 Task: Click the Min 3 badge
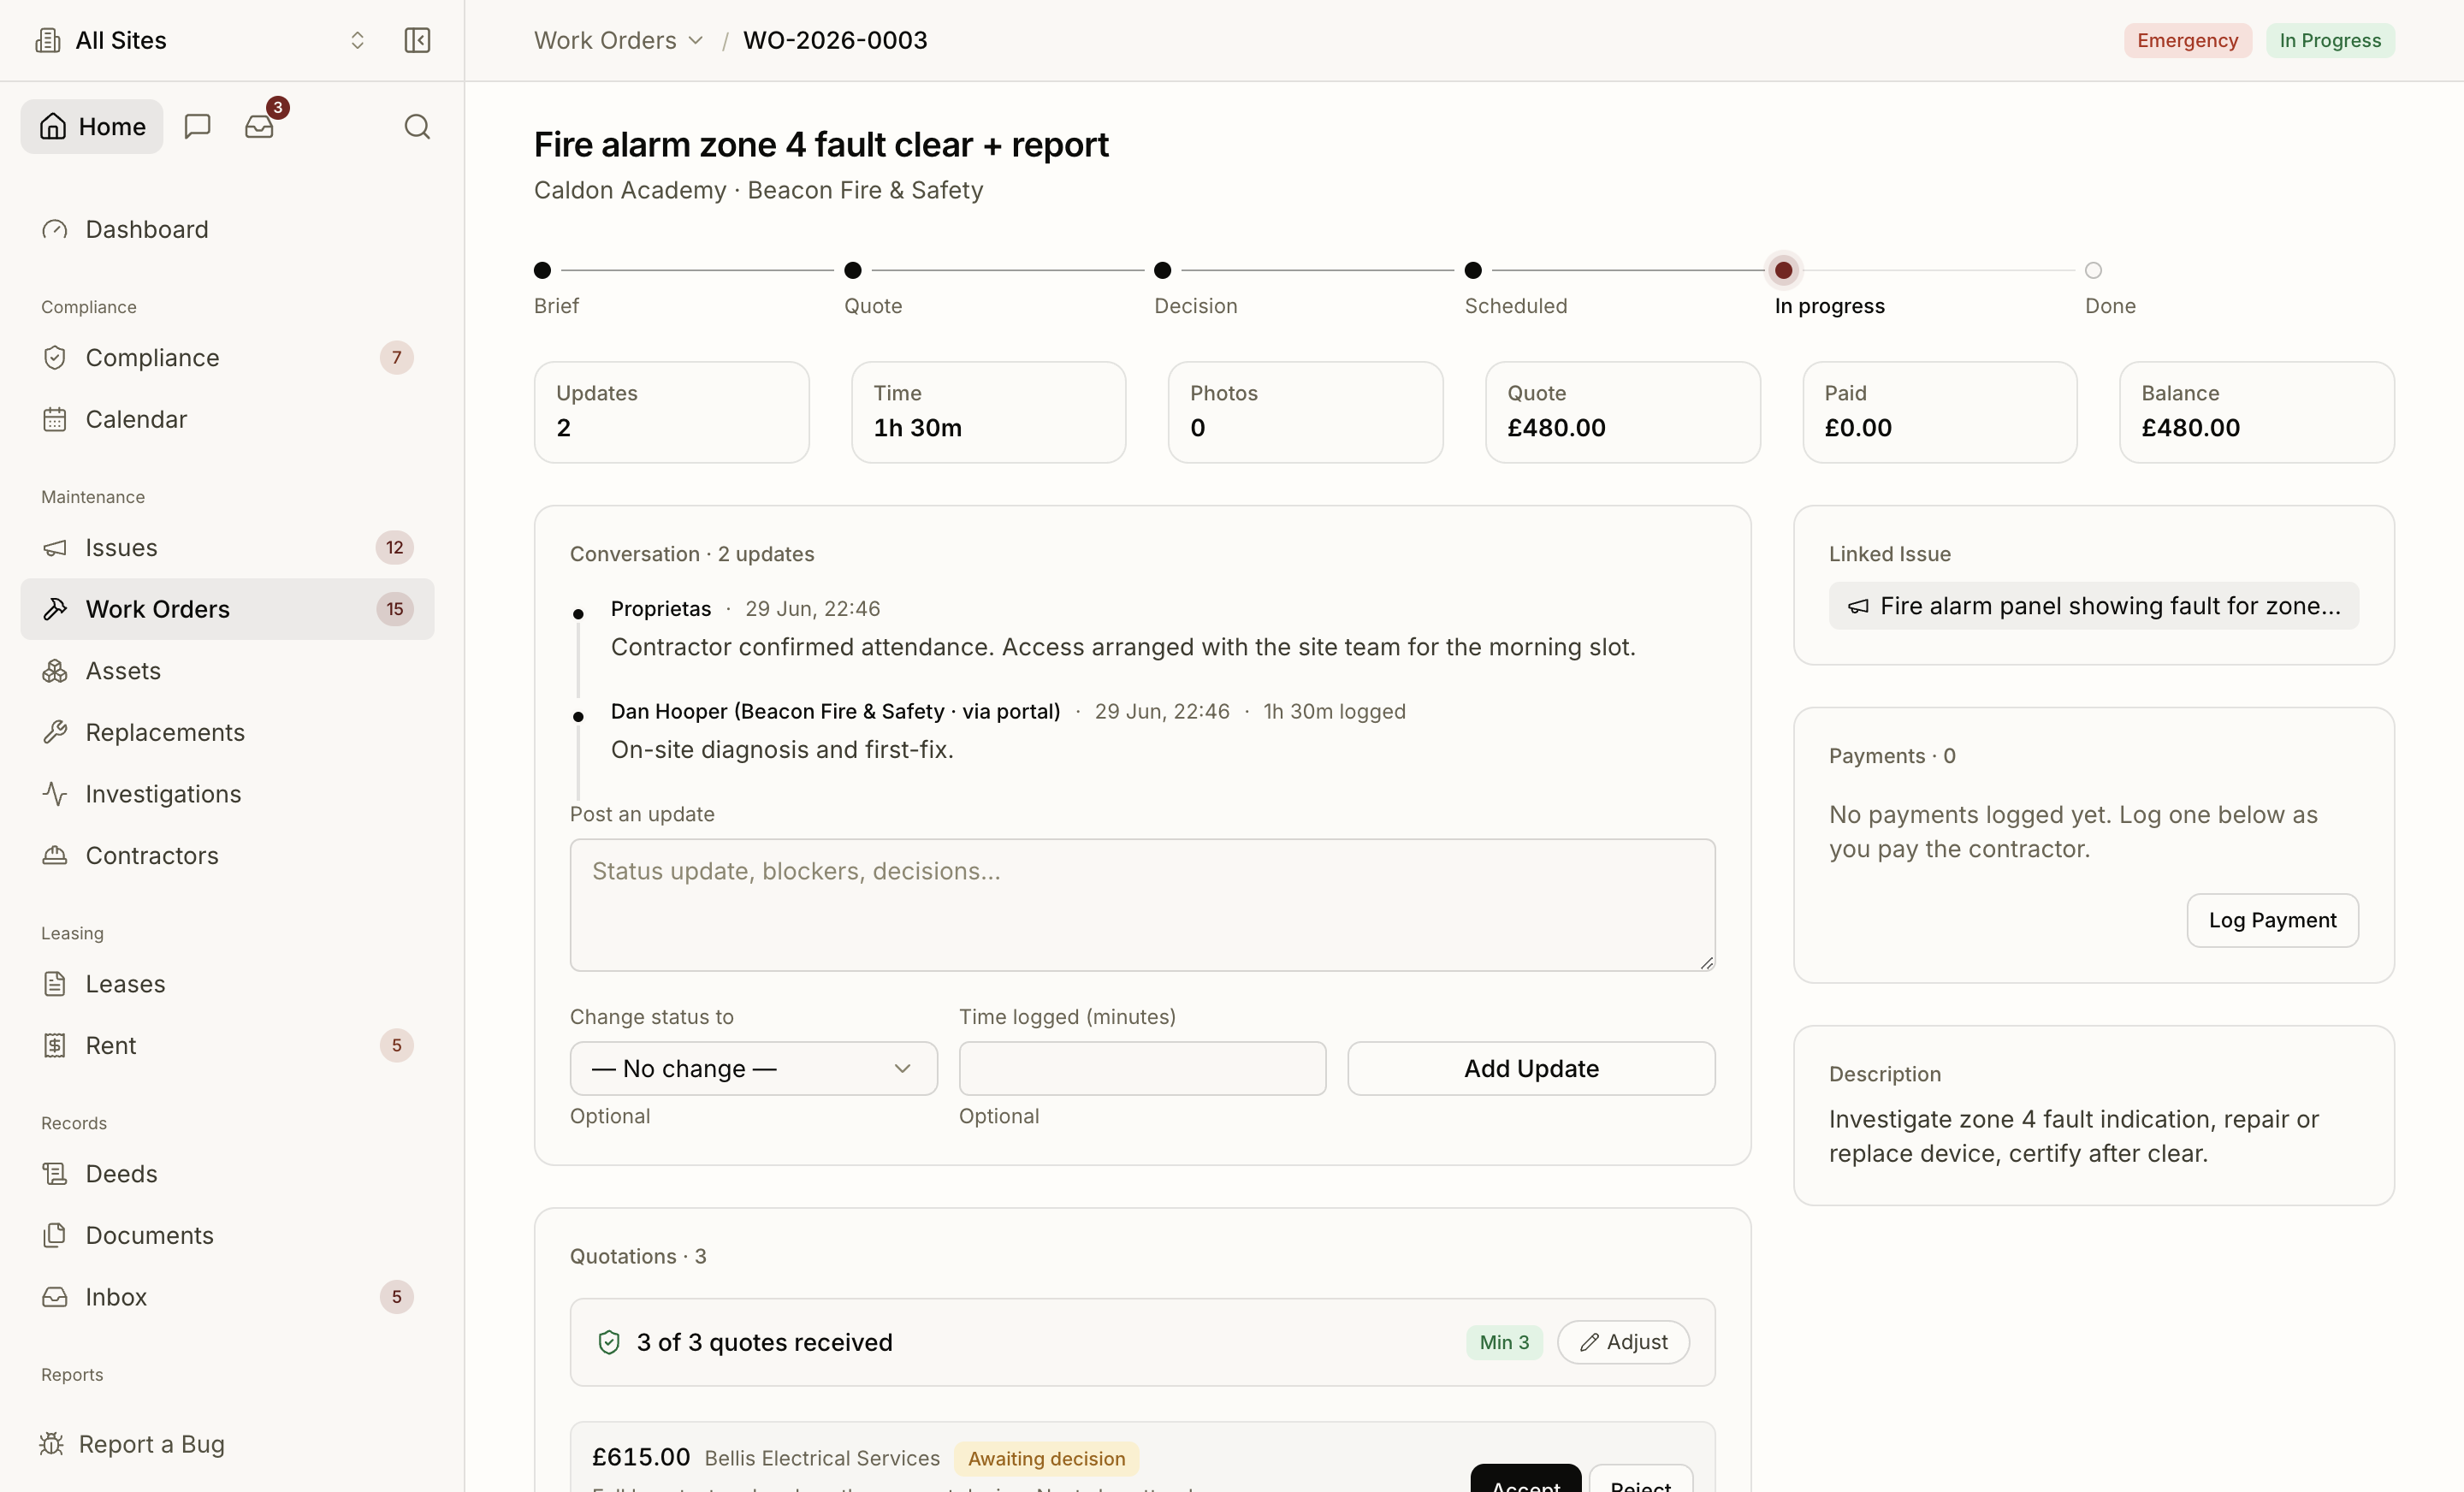pyautogui.click(x=1504, y=1342)
